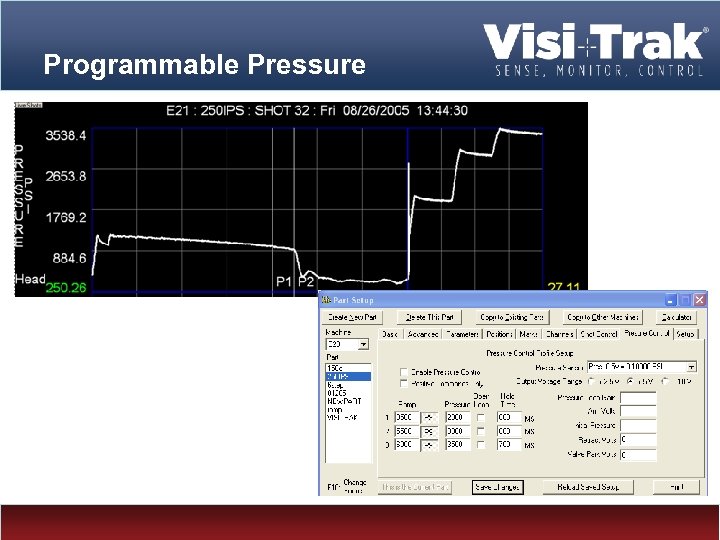This screenshot has width=720, height=540.
Task: Select the highlighted 250IPS part entry
Action: pos(348,377)
